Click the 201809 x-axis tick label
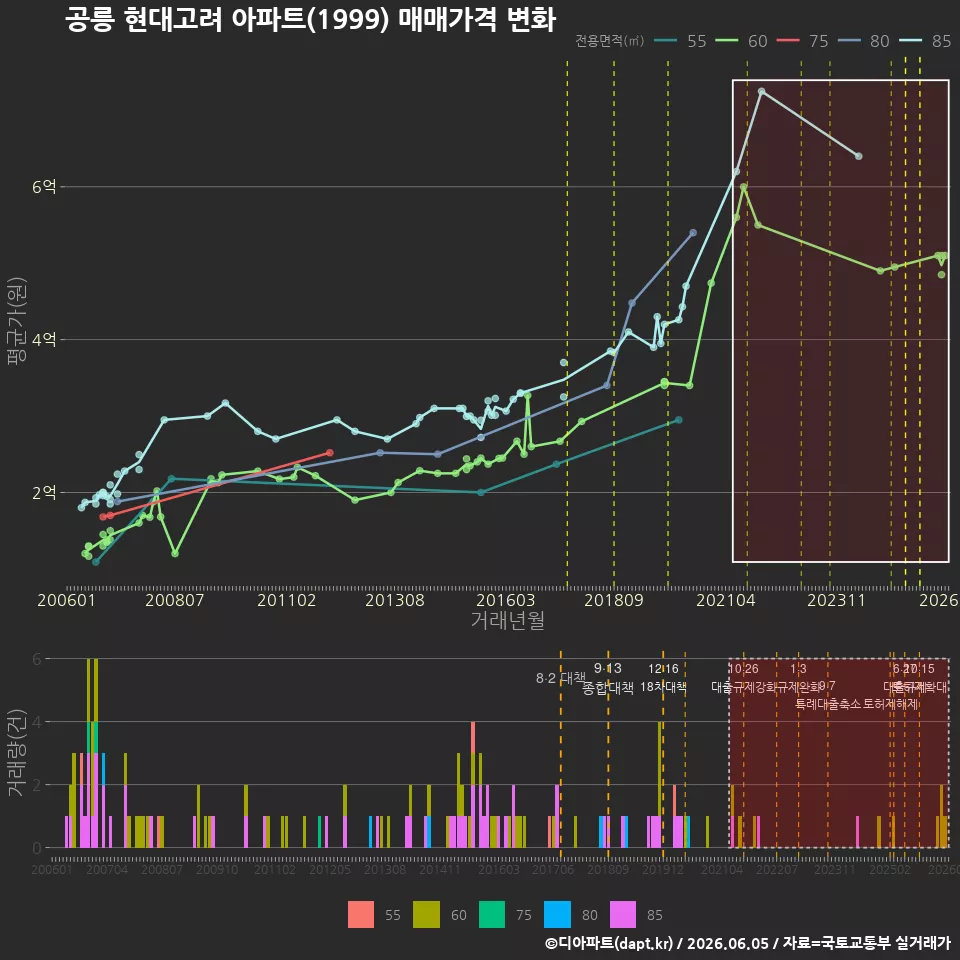The image size is (960, 960). click(613, 600)
